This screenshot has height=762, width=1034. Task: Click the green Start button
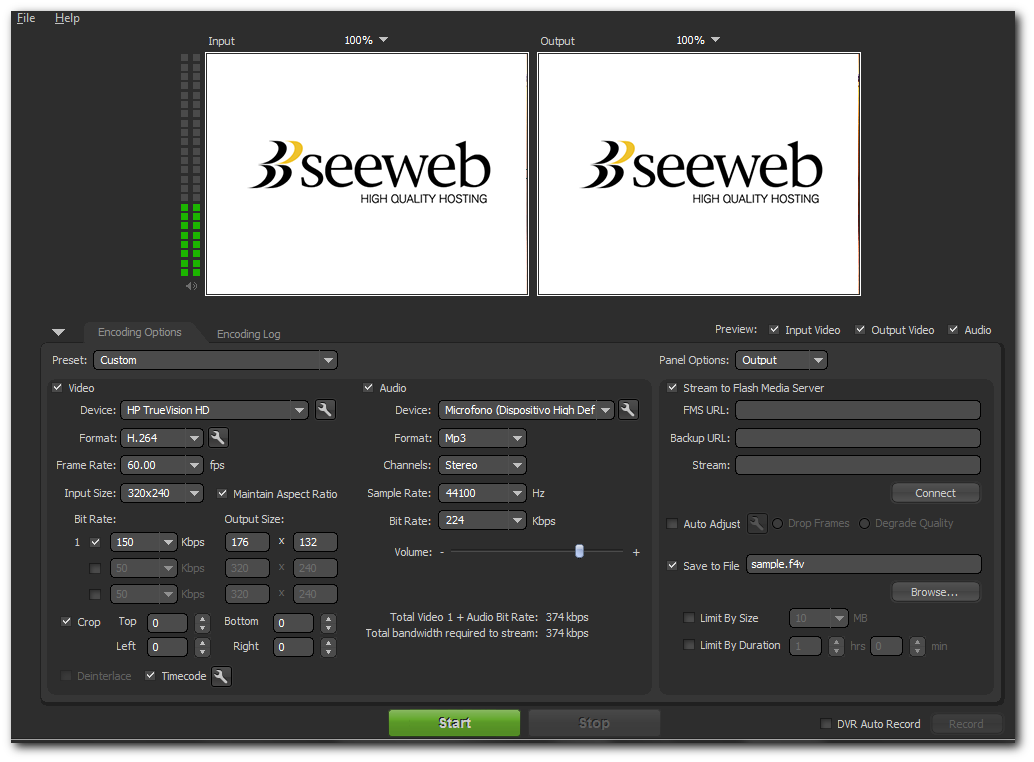pyautogui.click(x=454, y=723)
